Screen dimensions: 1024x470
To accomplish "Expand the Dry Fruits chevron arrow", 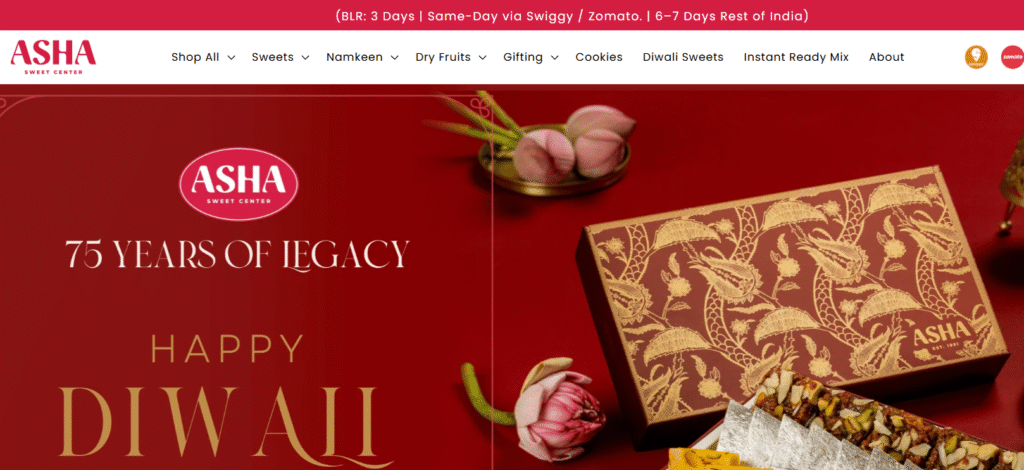I will click(482, 57).
